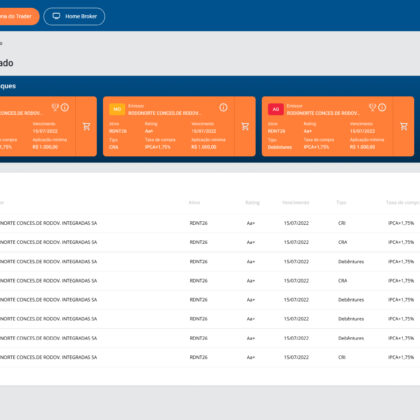The width and height of the screenshot is (420, 420).
Task: Click the monitor icon in Home Broker
Action: [56, 16]
